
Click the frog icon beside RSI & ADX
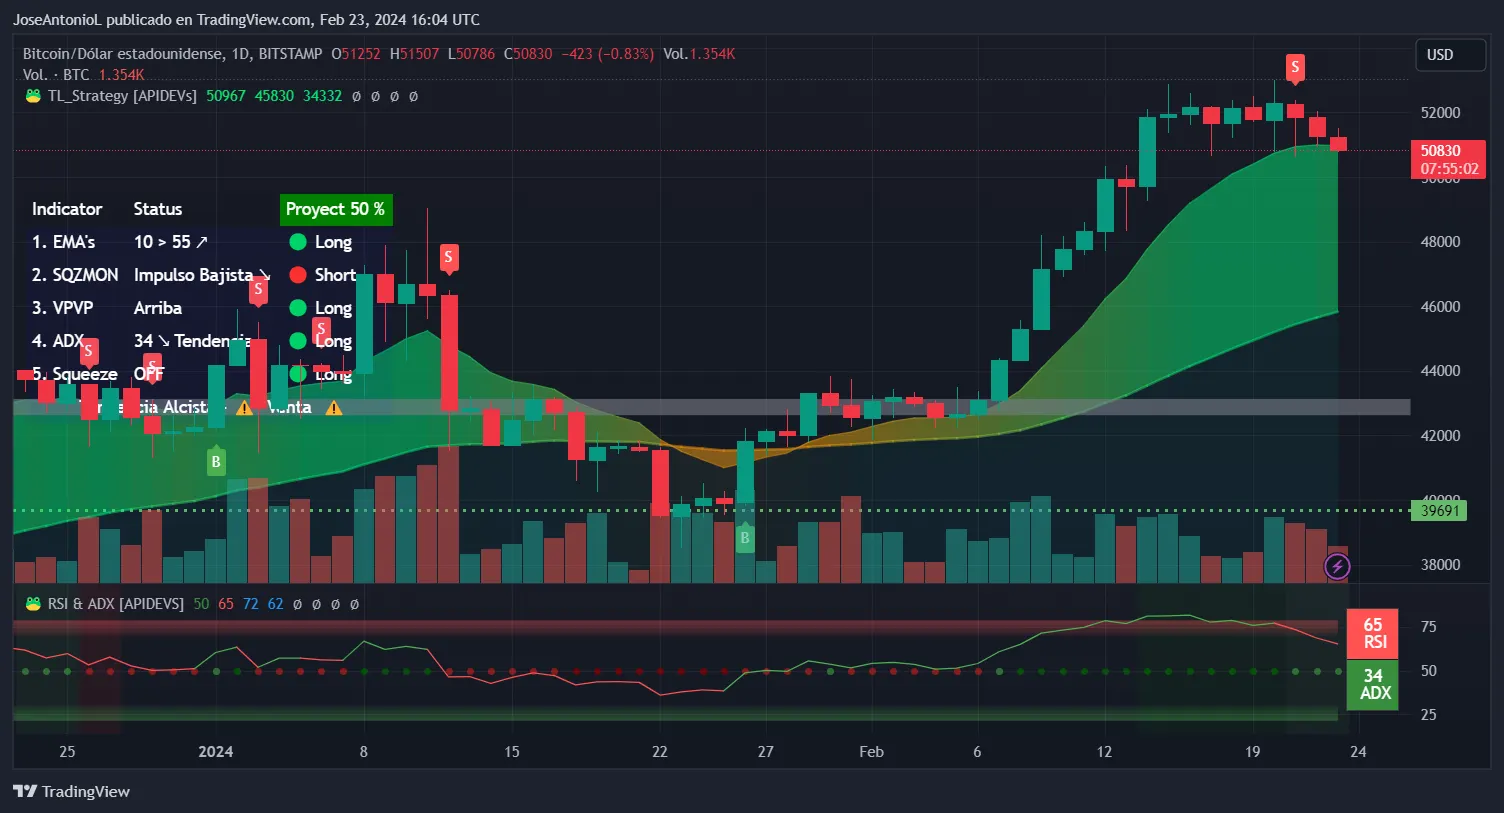point(33,604)
